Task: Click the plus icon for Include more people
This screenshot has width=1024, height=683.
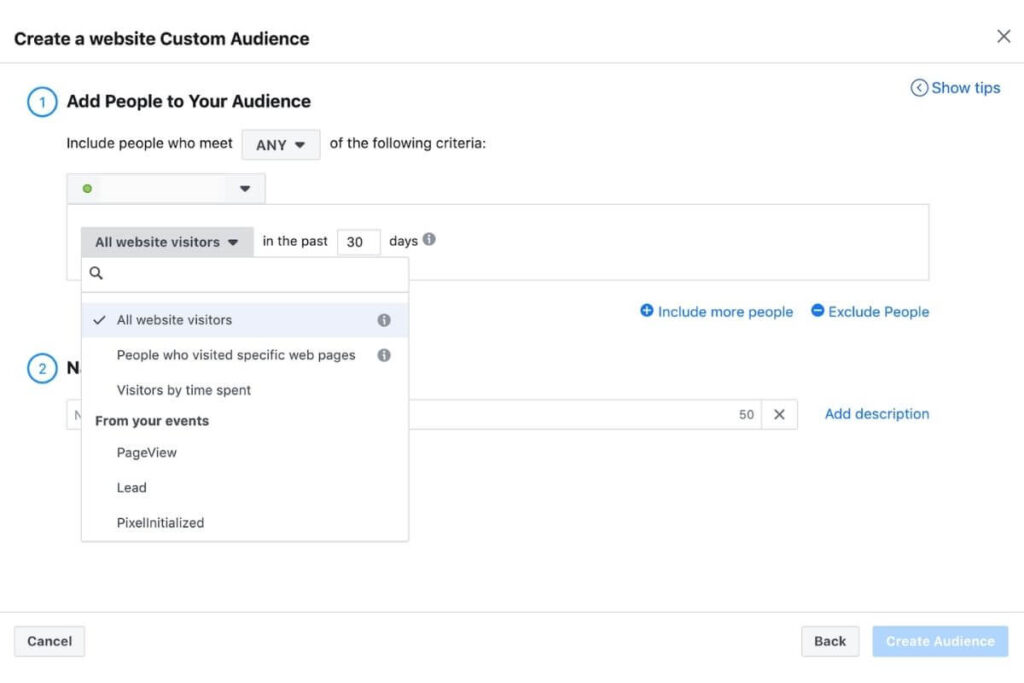Action: [x=646, y=311]
